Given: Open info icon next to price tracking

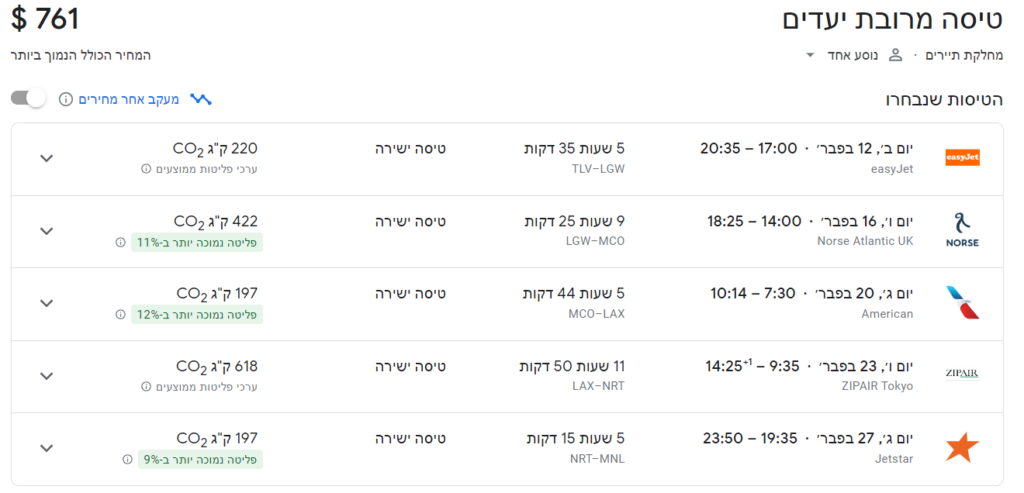Looking at the screenshot, I should [65, 99].
